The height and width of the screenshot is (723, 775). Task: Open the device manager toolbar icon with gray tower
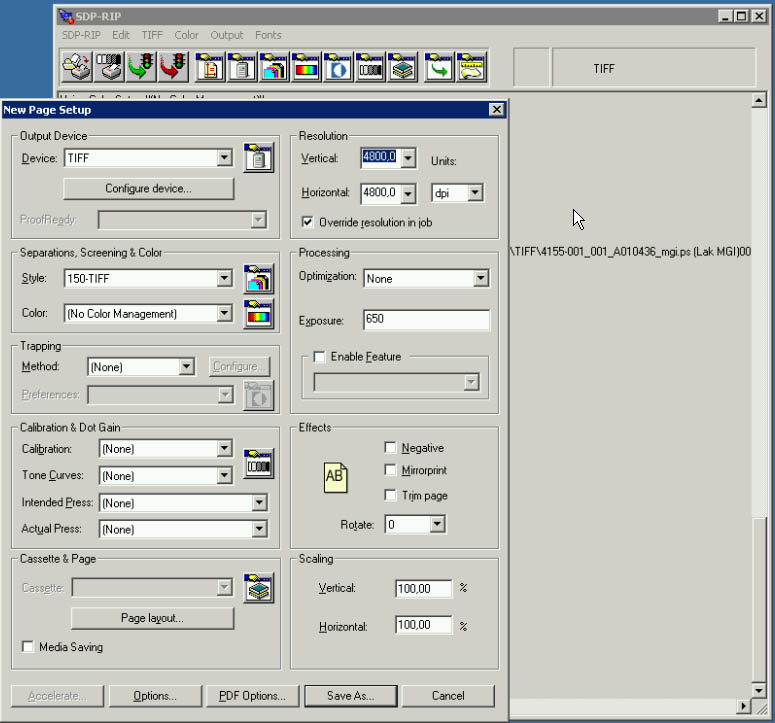pos(242,67)
